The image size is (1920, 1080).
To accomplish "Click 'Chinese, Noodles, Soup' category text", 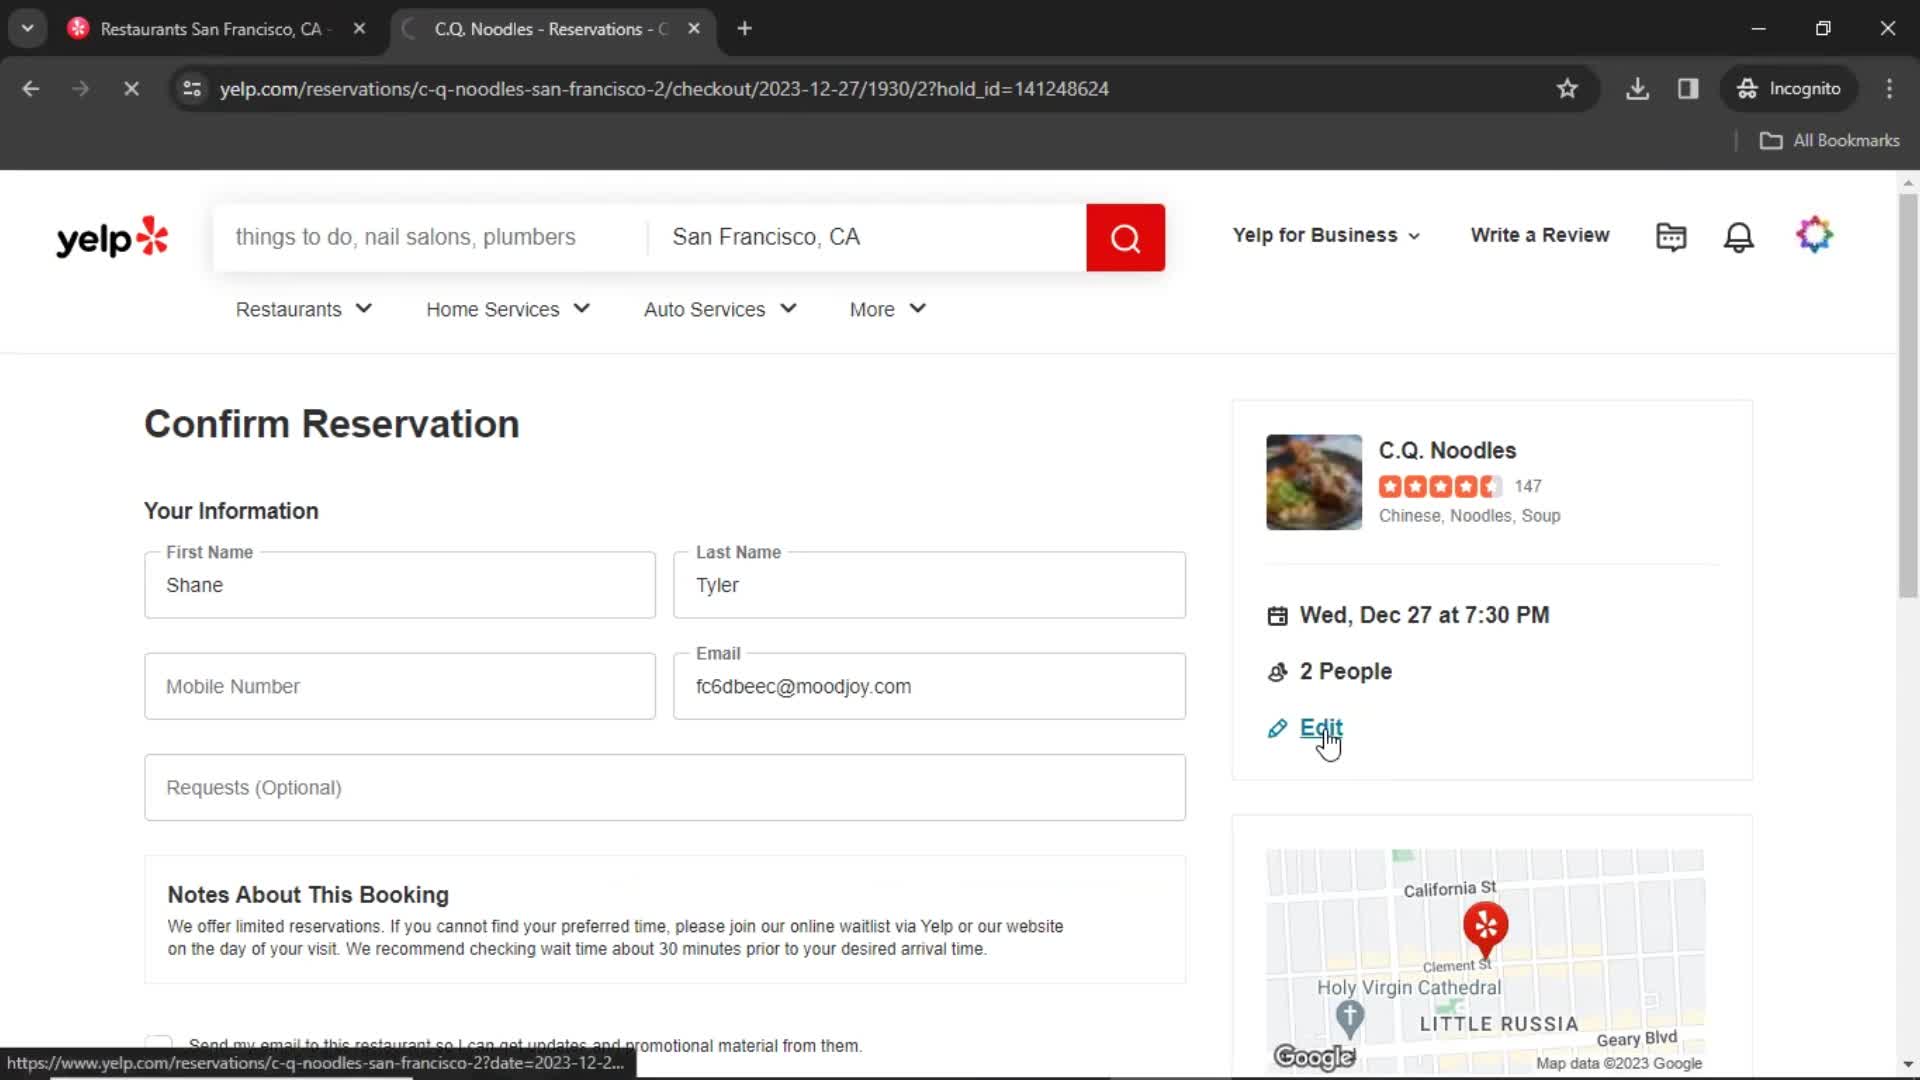I will coord(1469,516).
